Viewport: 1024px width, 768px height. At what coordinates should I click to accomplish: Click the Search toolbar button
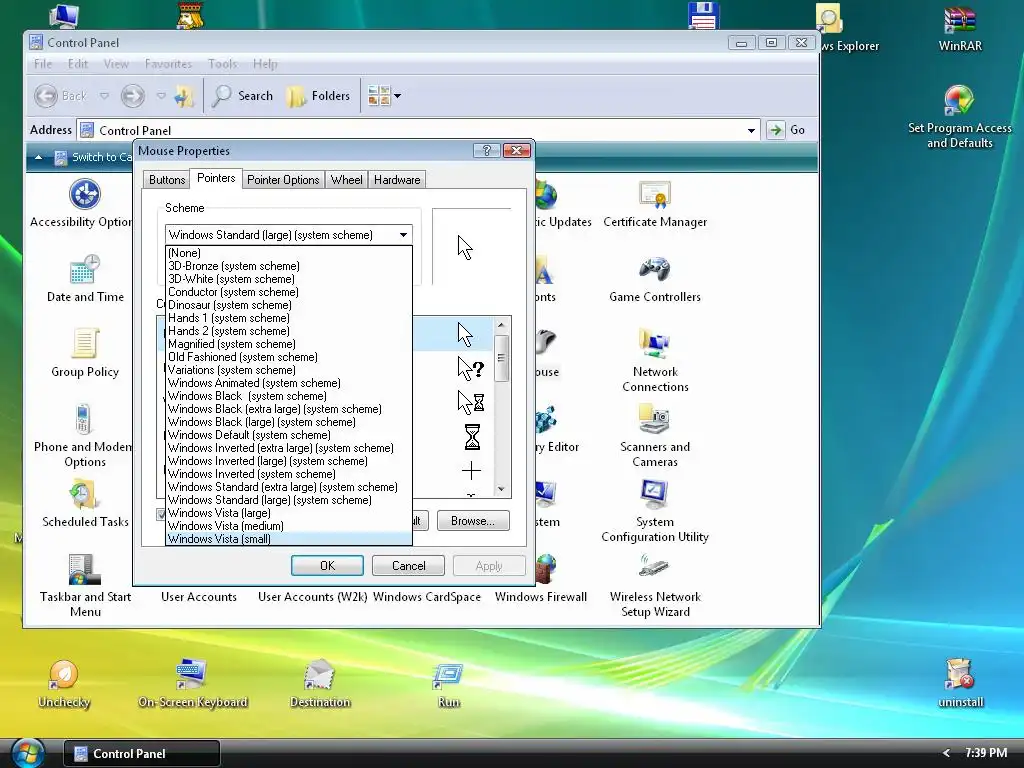(x=242, y=96)
